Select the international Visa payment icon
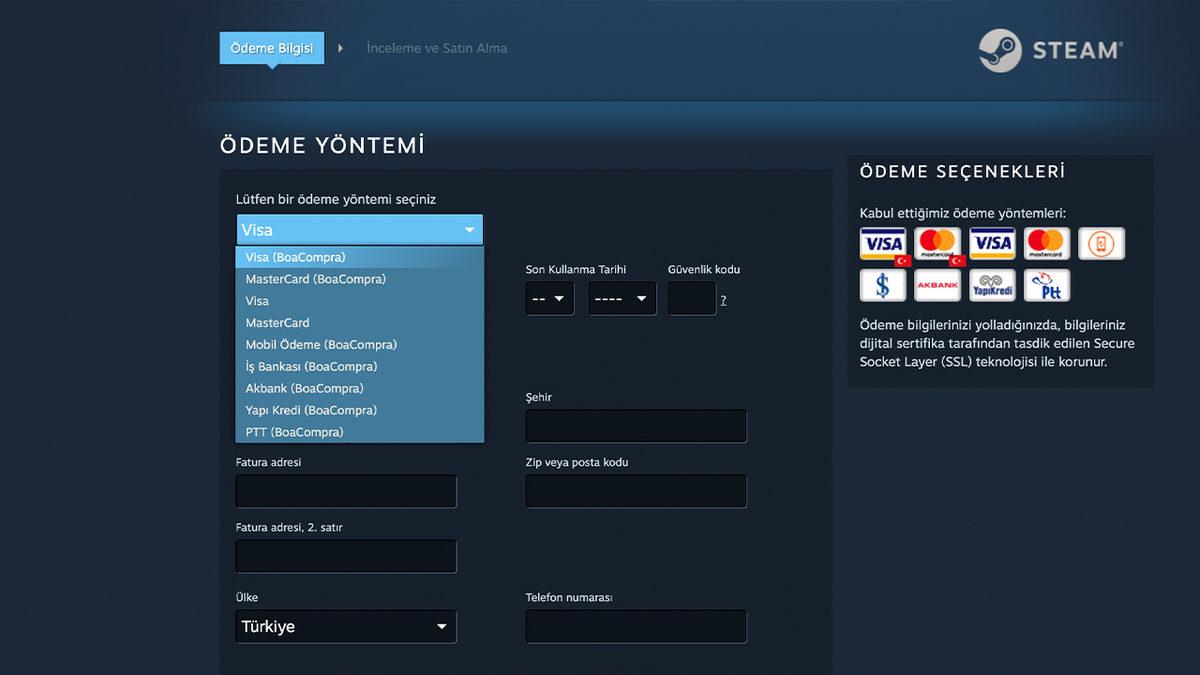Image resolution: width=1200 pixels, height=675 pixels. click(992, 243)
